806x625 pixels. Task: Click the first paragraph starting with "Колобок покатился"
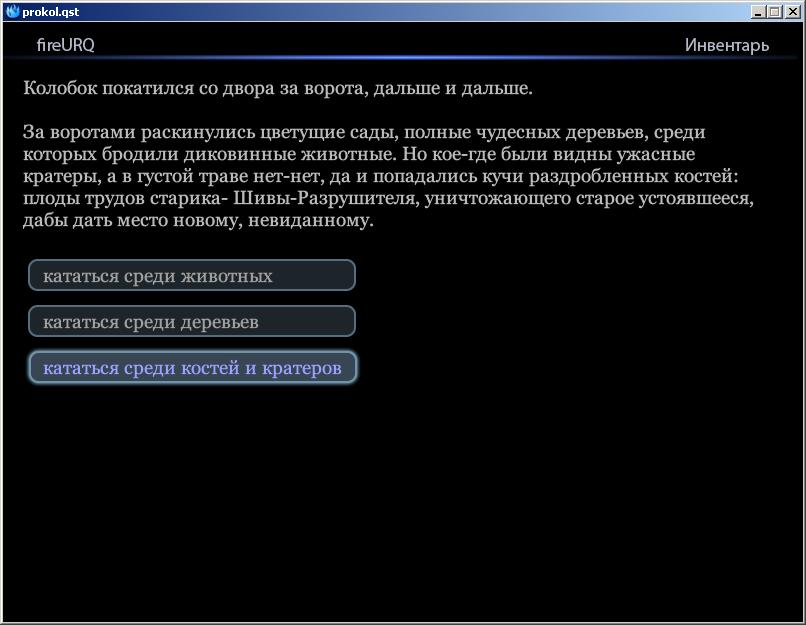point(277,89)
